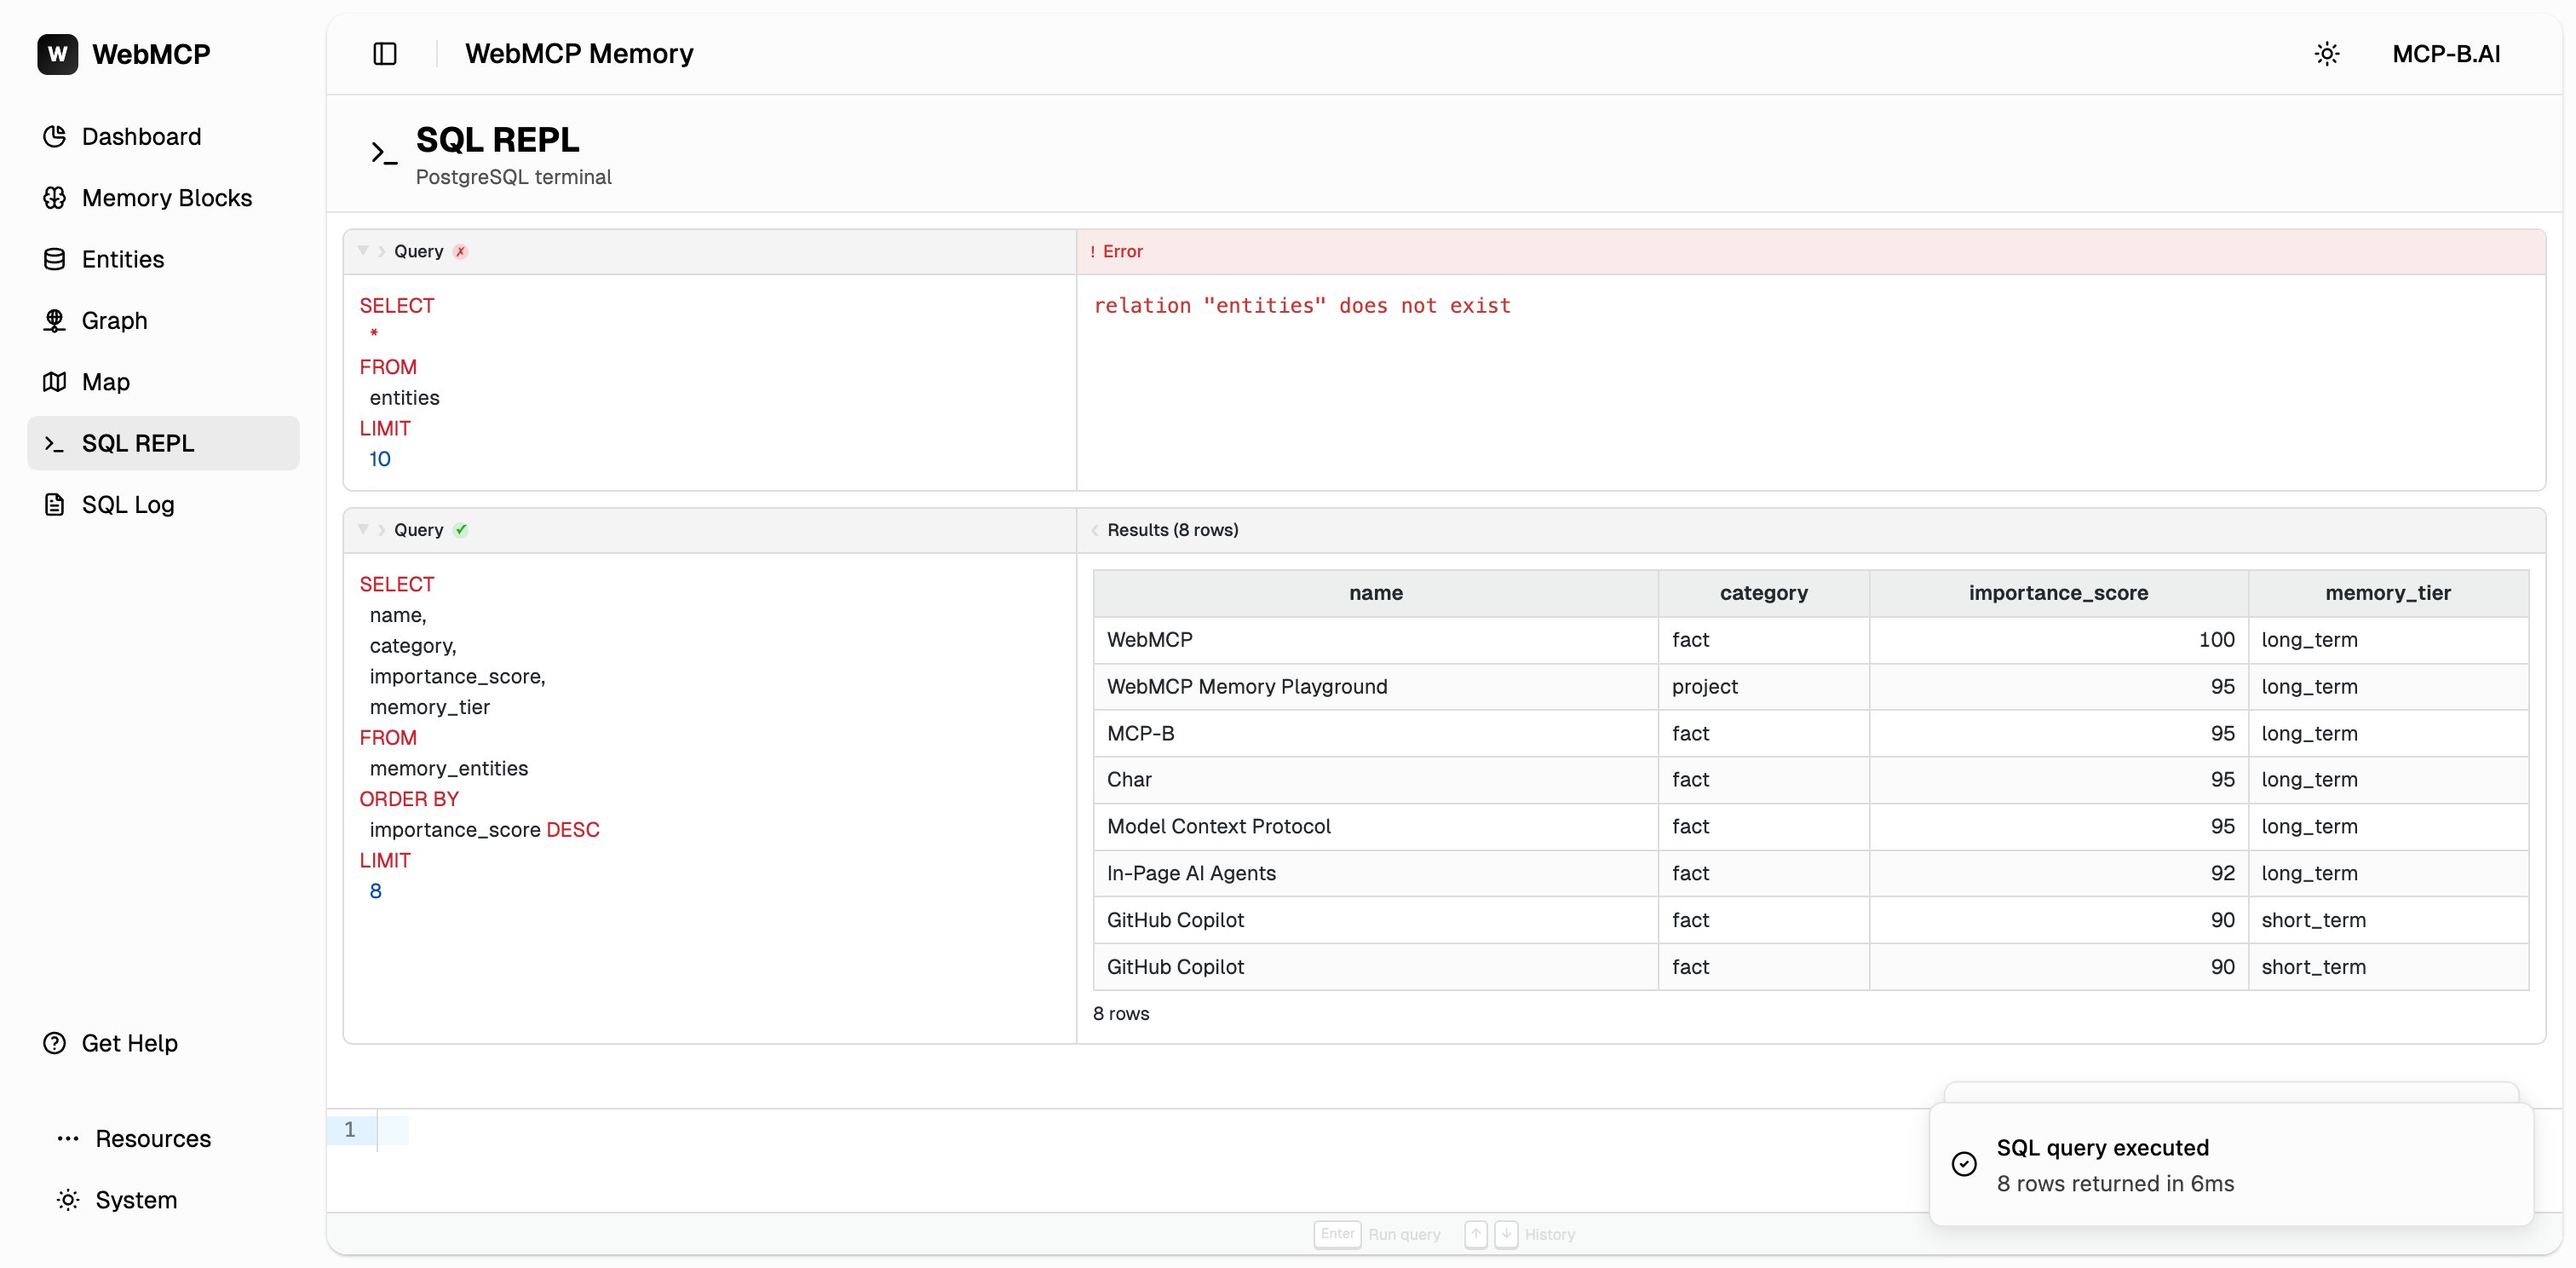2576x1268 pixels.
Task: Toggle the sidebar panel icon
Action: click(385, 54)
